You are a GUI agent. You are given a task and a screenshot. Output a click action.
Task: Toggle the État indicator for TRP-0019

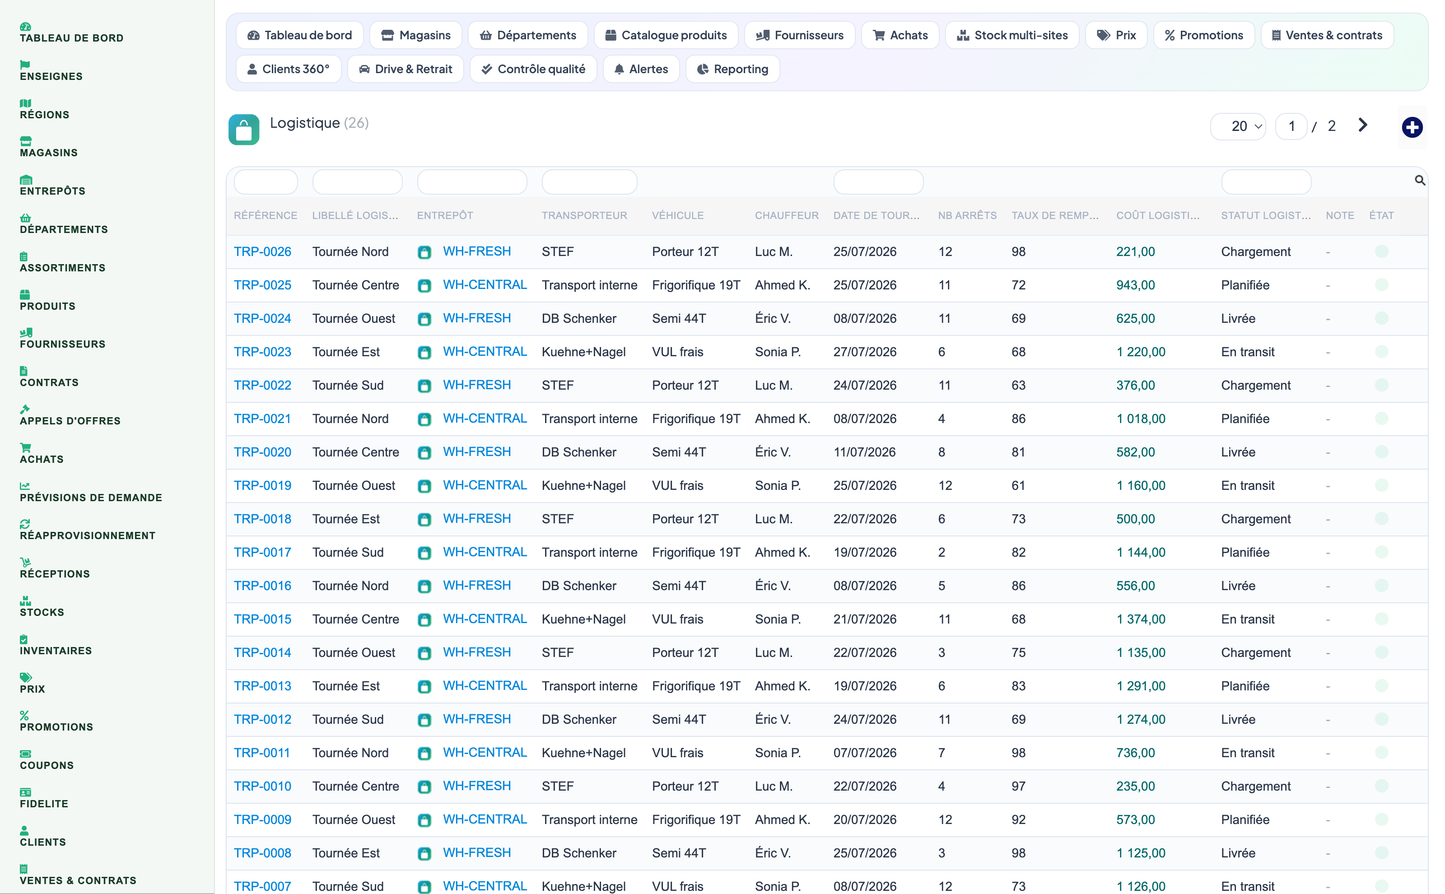tap(1381, 485)
